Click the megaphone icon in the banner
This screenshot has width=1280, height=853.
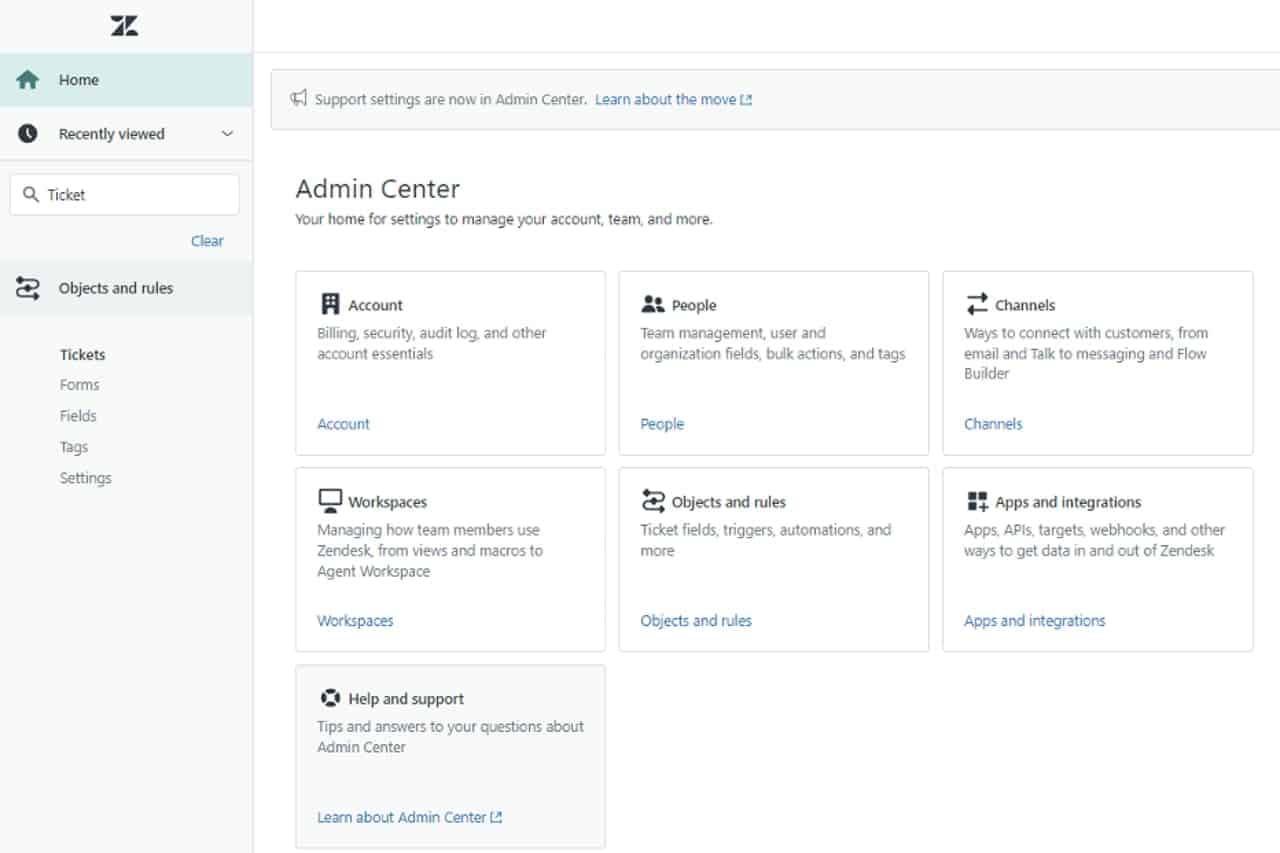pos(298,98)
